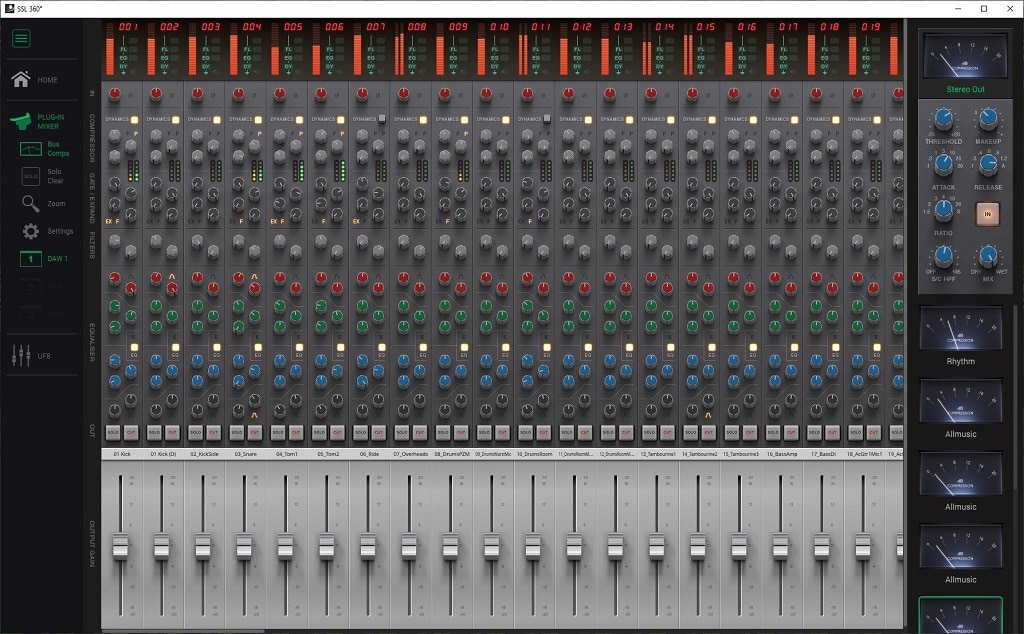This screenshot has width=1024, height=634.
Task: Toggle the bus compressor IN button
Action: tap(987, 214)
